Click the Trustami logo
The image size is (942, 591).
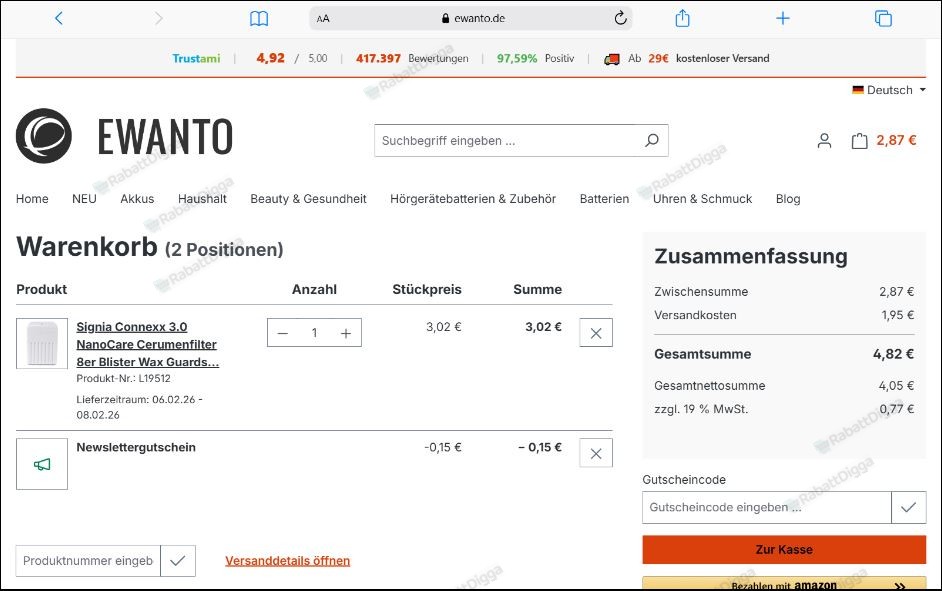tap(196, 58)
